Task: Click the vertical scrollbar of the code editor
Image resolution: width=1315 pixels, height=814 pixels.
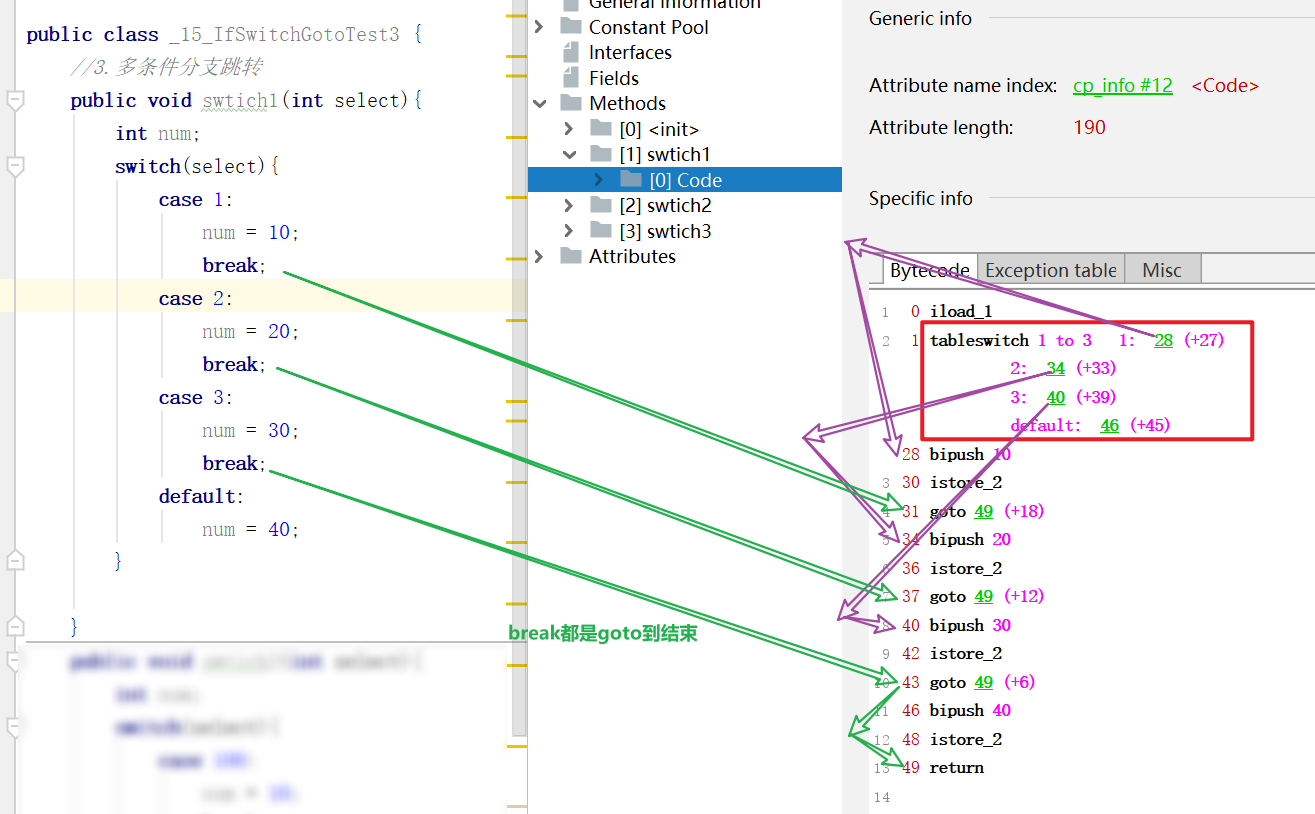Action: 519,370
